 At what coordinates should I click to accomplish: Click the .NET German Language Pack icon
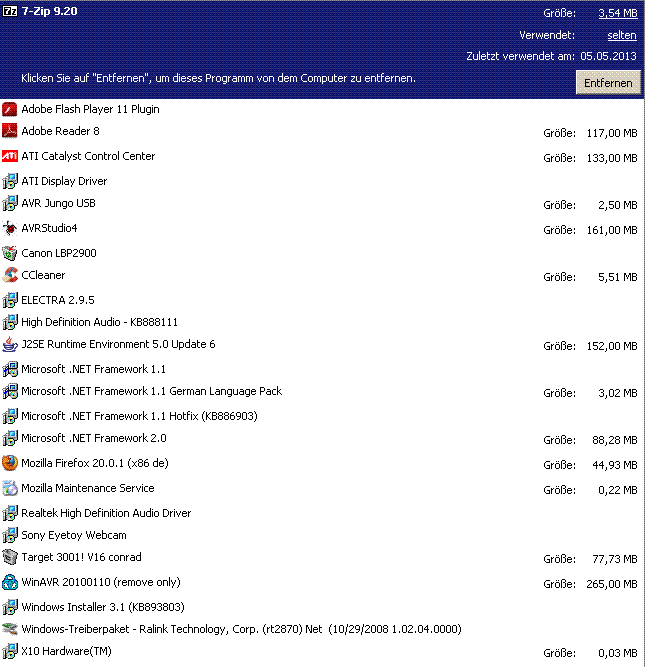pyautogui.click(x=9, y=391)
